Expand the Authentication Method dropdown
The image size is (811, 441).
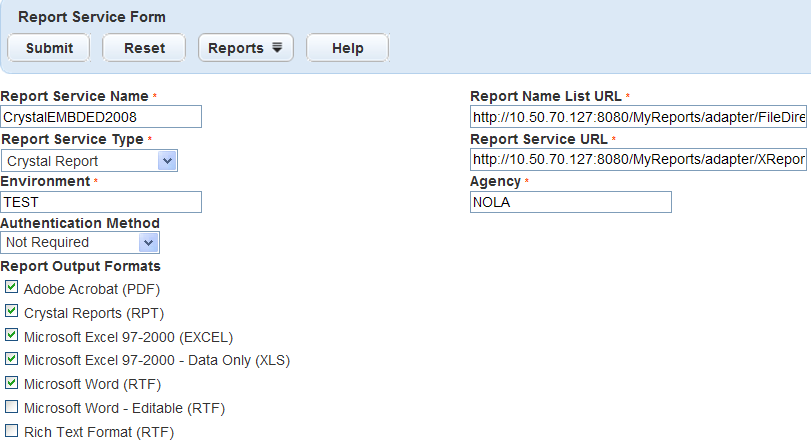pyautogui.click(x=80, y=242)
